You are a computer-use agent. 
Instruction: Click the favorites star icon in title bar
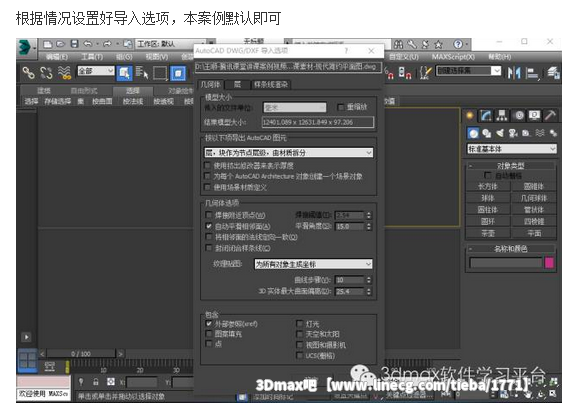click(x=438, y=44)
